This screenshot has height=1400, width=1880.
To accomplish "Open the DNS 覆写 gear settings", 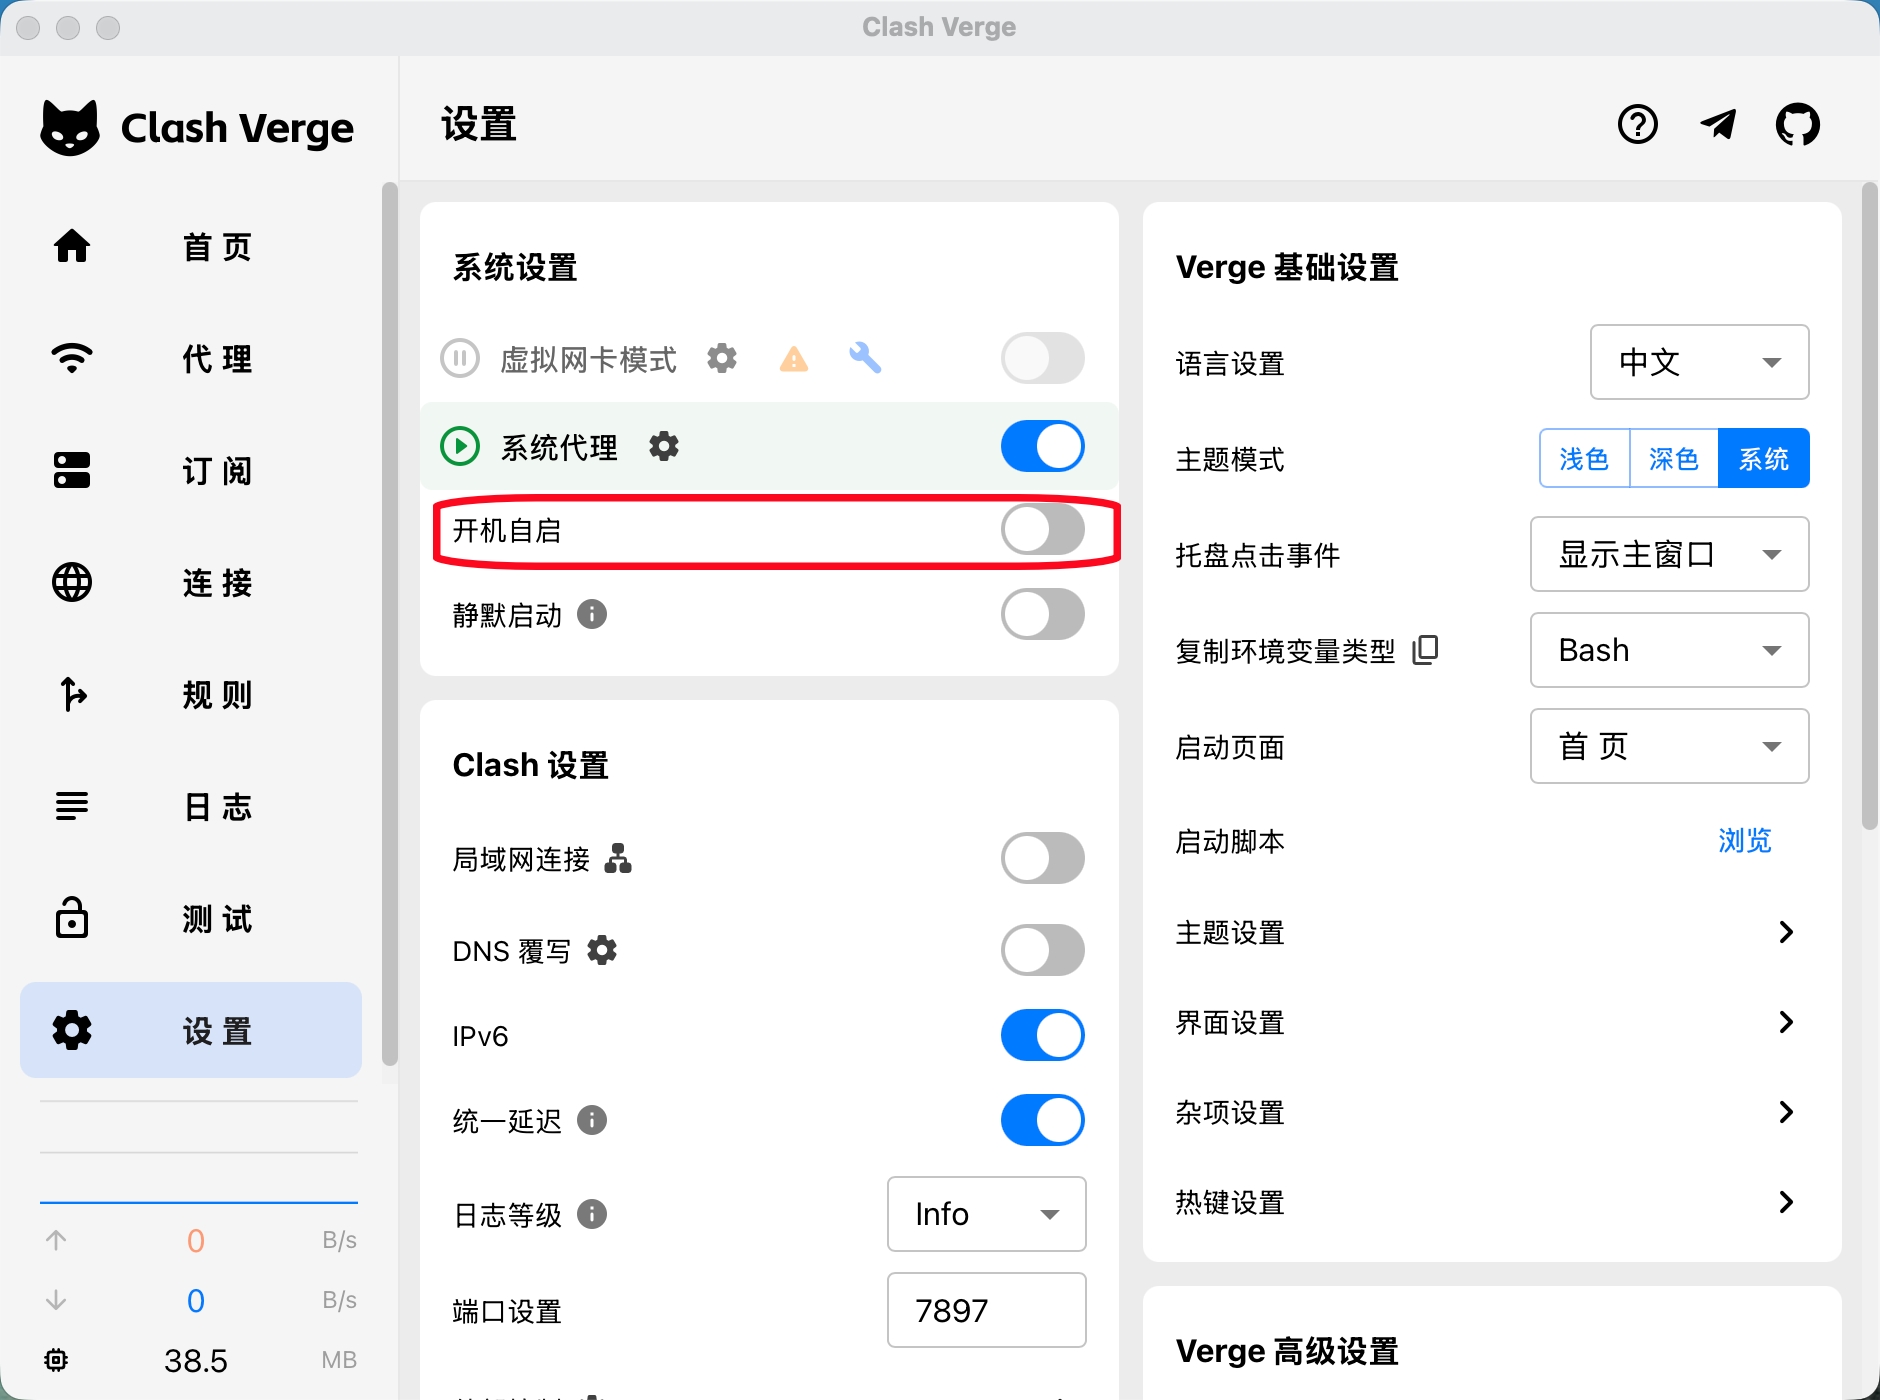I will point(602,950).
